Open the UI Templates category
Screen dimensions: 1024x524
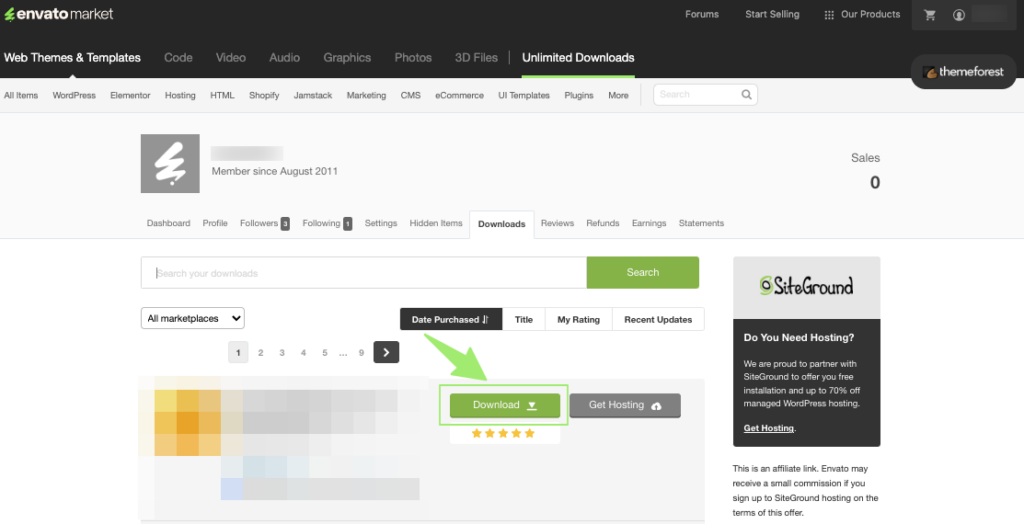524,95
